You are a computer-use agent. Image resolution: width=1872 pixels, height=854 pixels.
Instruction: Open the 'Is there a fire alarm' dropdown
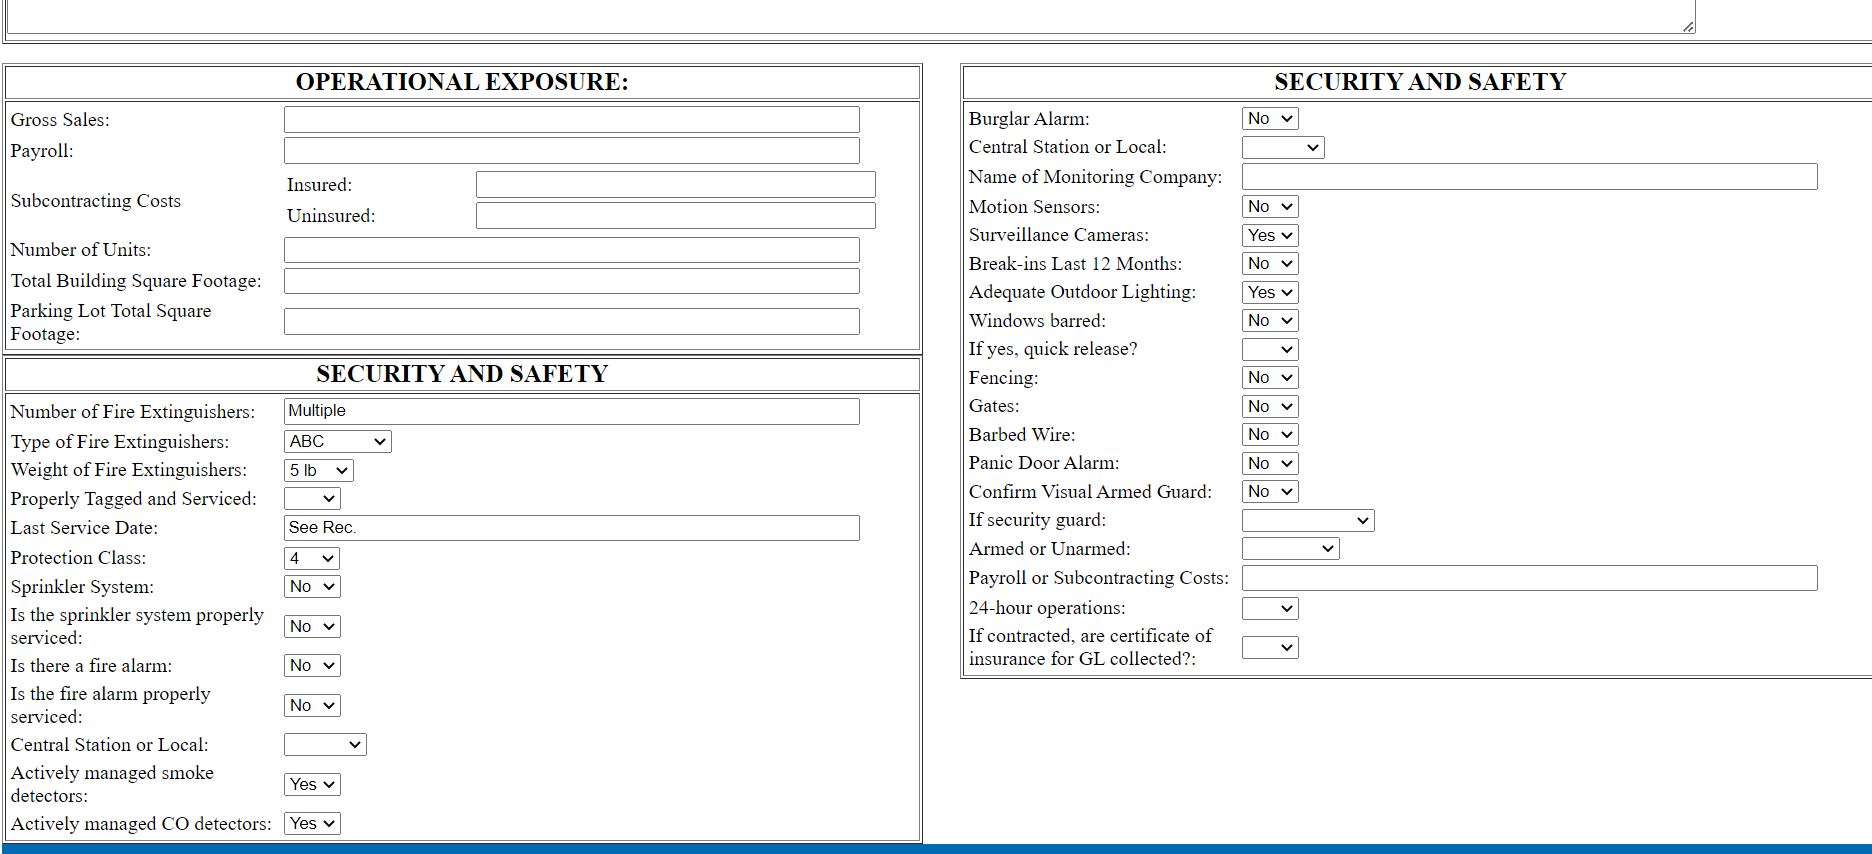[312, 665]
